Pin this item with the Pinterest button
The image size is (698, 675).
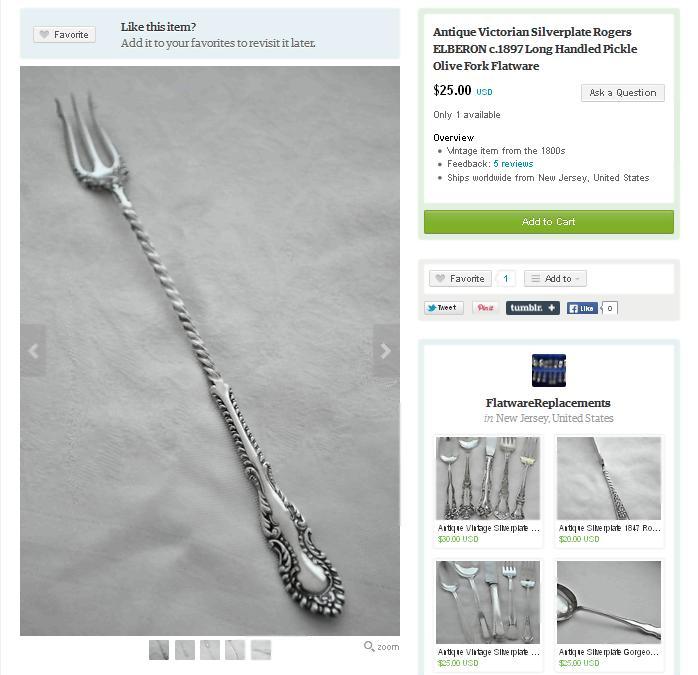pos(485,308)
